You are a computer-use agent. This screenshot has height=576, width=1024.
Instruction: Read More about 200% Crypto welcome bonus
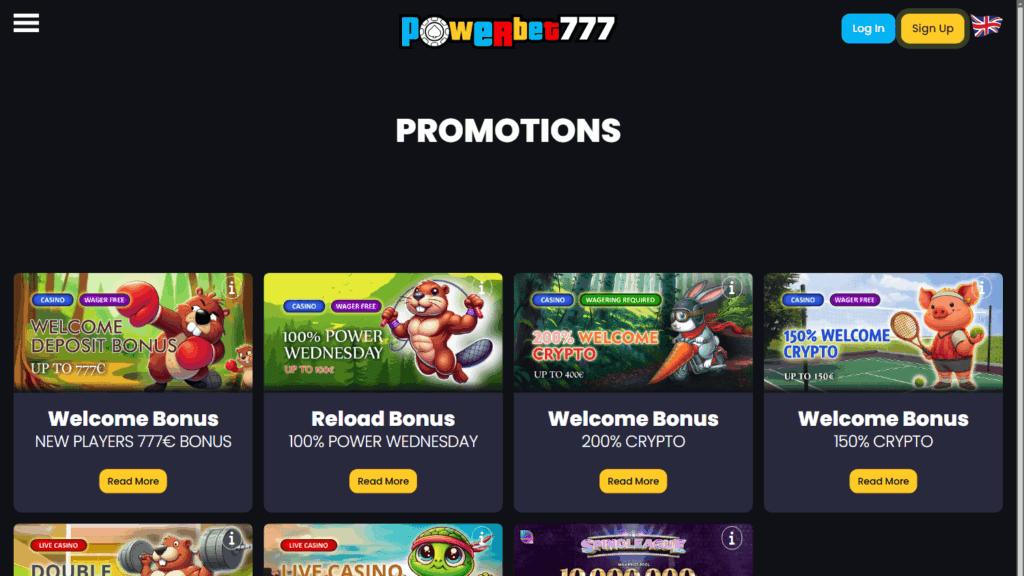[633, 481]
